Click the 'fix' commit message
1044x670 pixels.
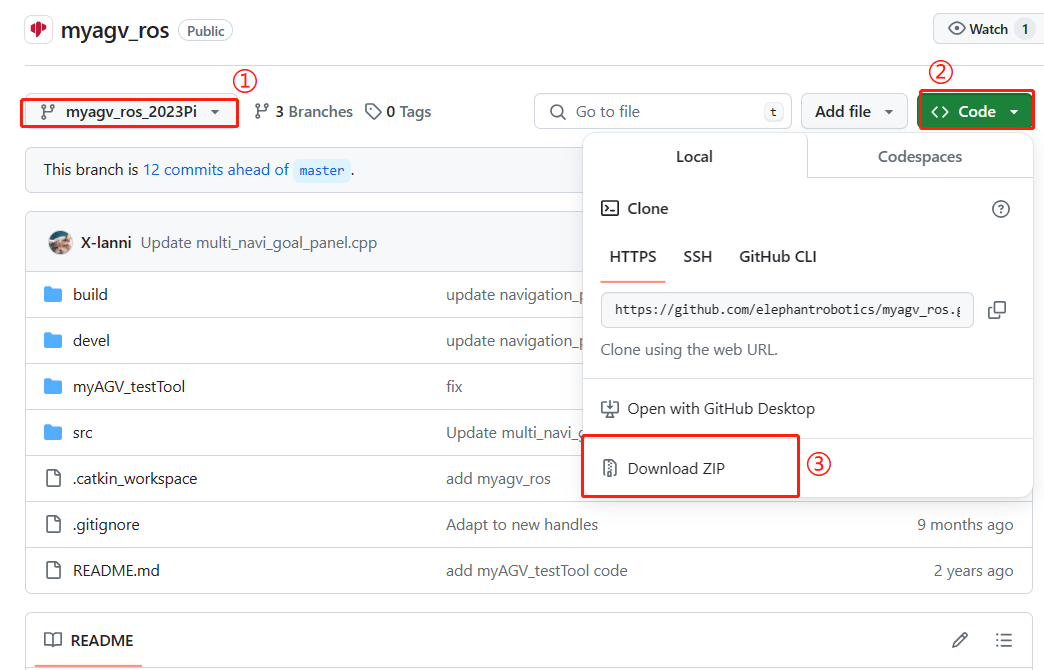454,386
